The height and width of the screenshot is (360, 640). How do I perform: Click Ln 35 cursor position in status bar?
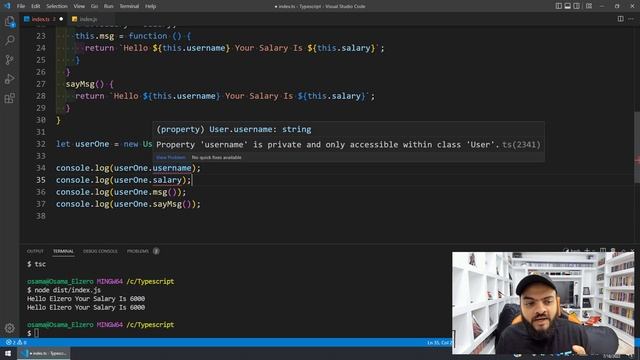439,342
